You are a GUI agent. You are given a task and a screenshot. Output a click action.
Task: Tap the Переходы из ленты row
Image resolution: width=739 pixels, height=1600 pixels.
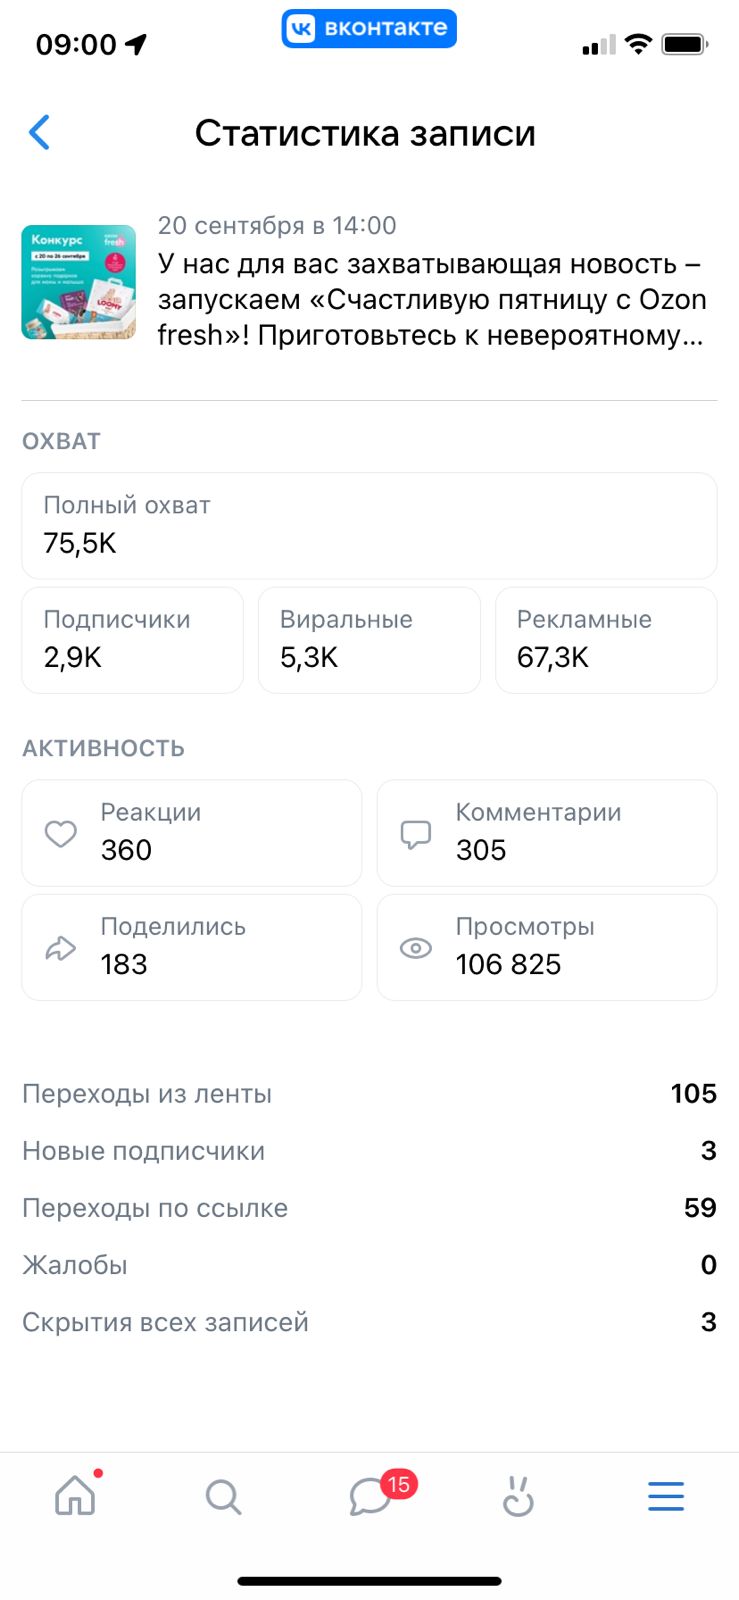pyautogui.click(x=369, y=1094)
